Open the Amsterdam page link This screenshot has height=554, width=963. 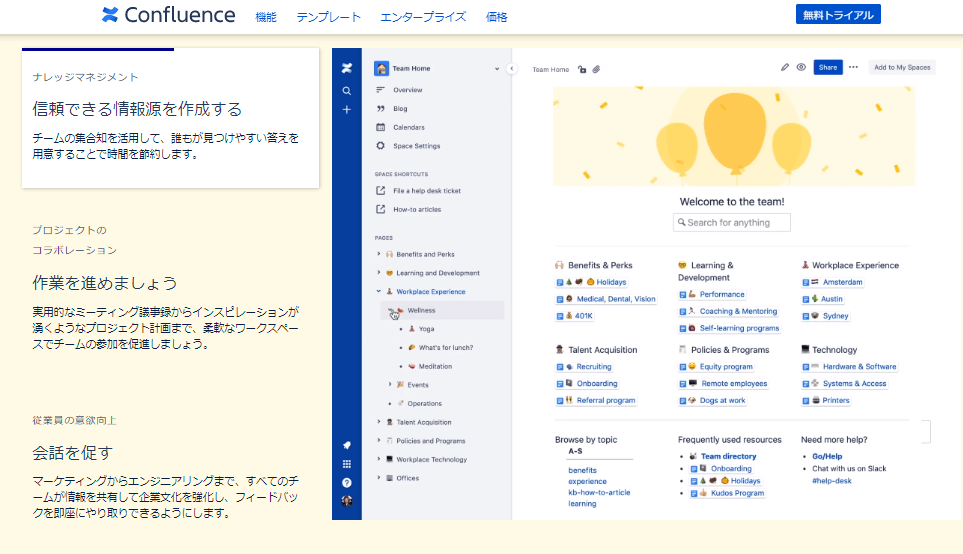coord(842,282)
